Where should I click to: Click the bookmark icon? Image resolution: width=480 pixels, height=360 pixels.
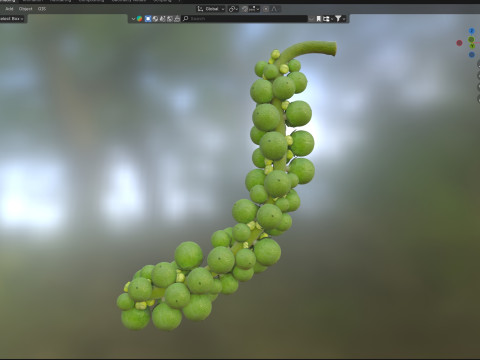(319, 19)
